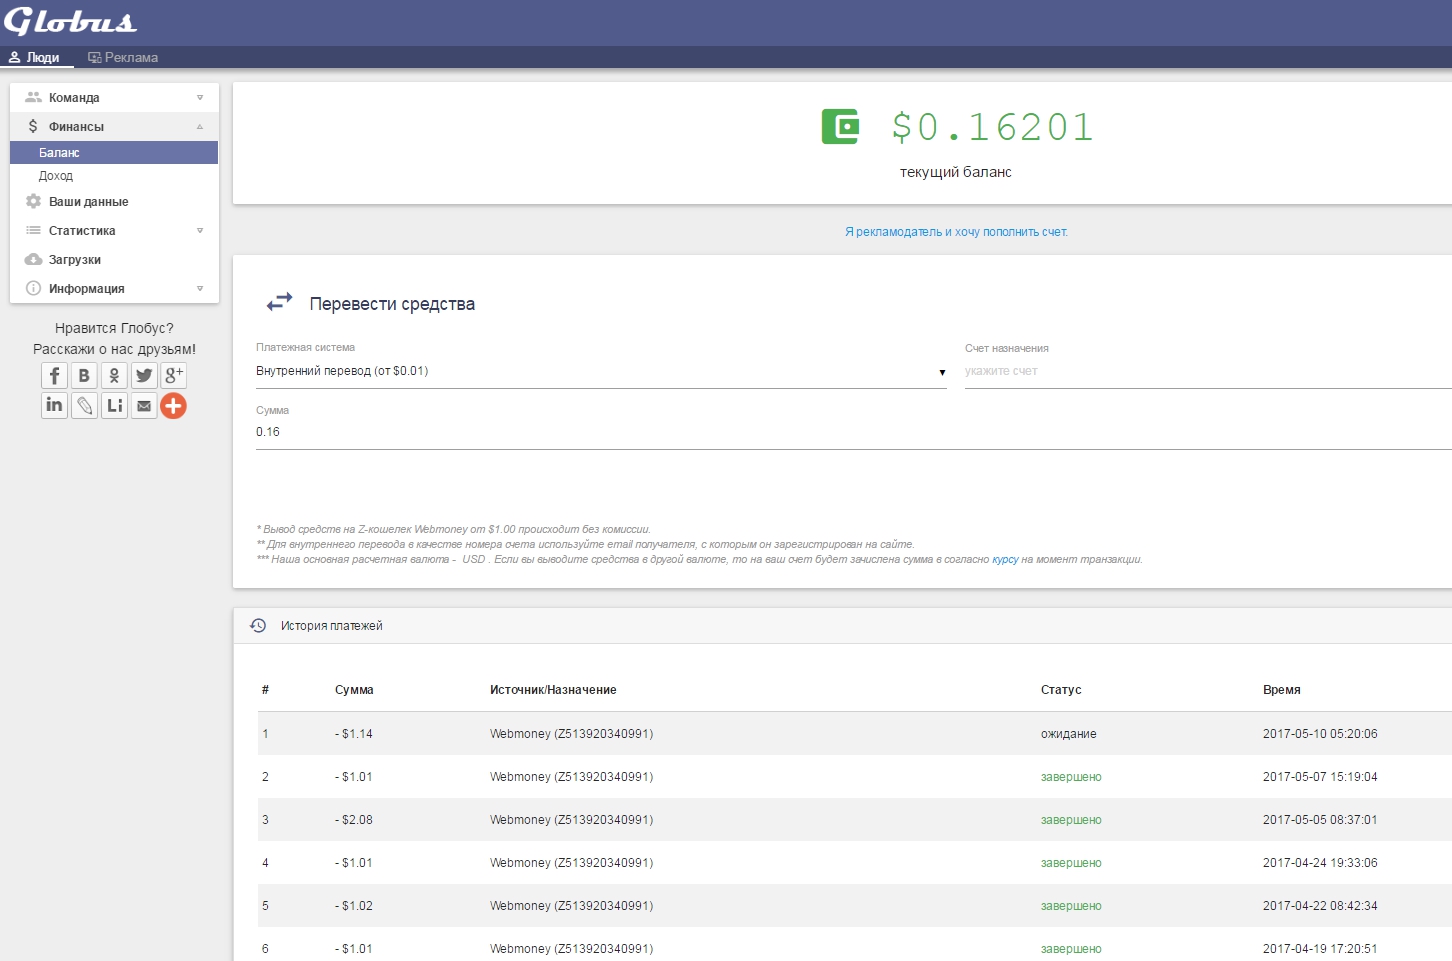The image size is (1452, 961).
Task: Click the transfer arrows icon beside Перевести средства
Action: click(279, 301)
